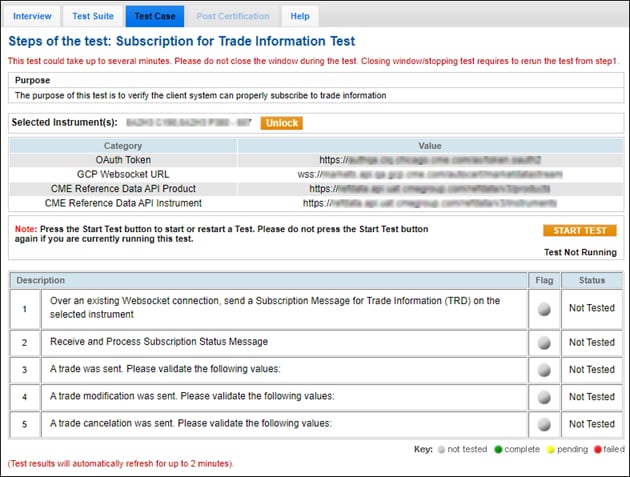This screenshot has width=630, height=477.
Task: Click the flag circle for step 4
Action: [544, 396]
